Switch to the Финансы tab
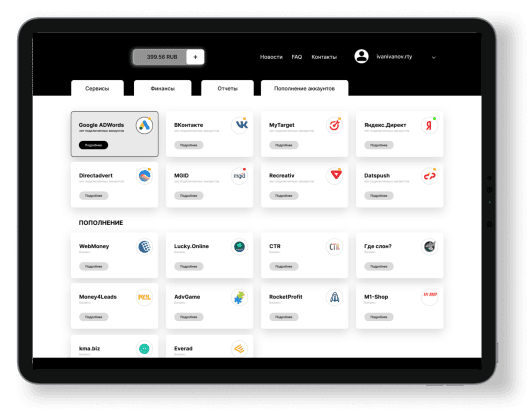The width and height of the screenshot is (531, 413). pos(163,88)
